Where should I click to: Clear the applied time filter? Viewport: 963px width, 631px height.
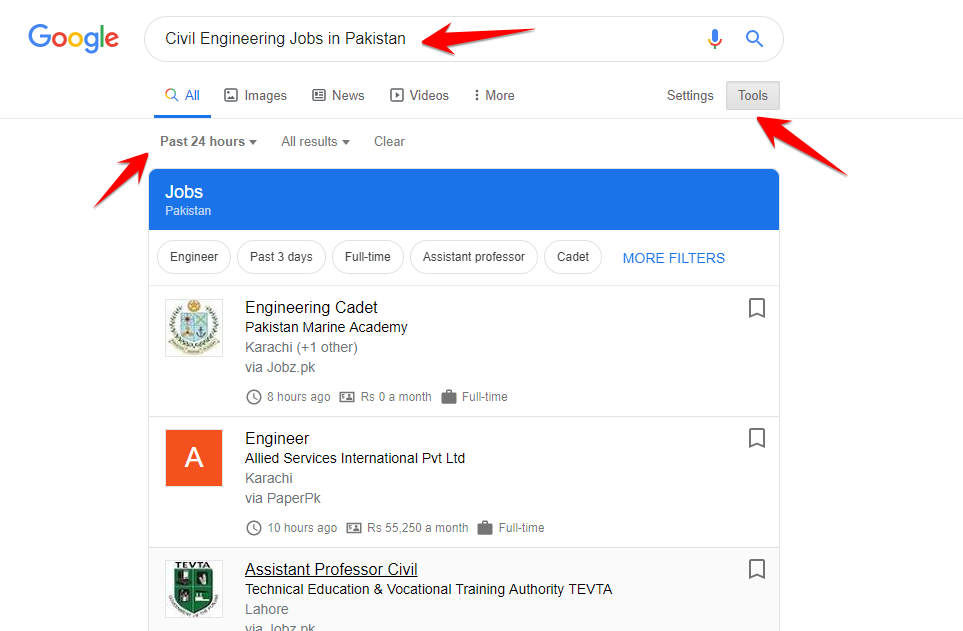point(389,141)
